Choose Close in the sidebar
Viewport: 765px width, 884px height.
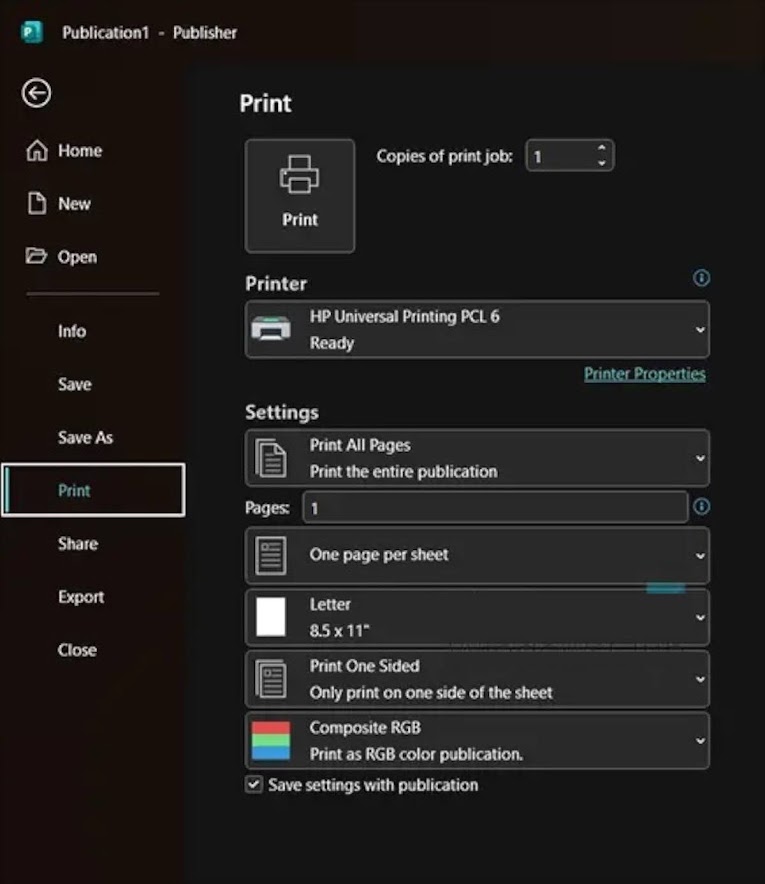[94, 649]
